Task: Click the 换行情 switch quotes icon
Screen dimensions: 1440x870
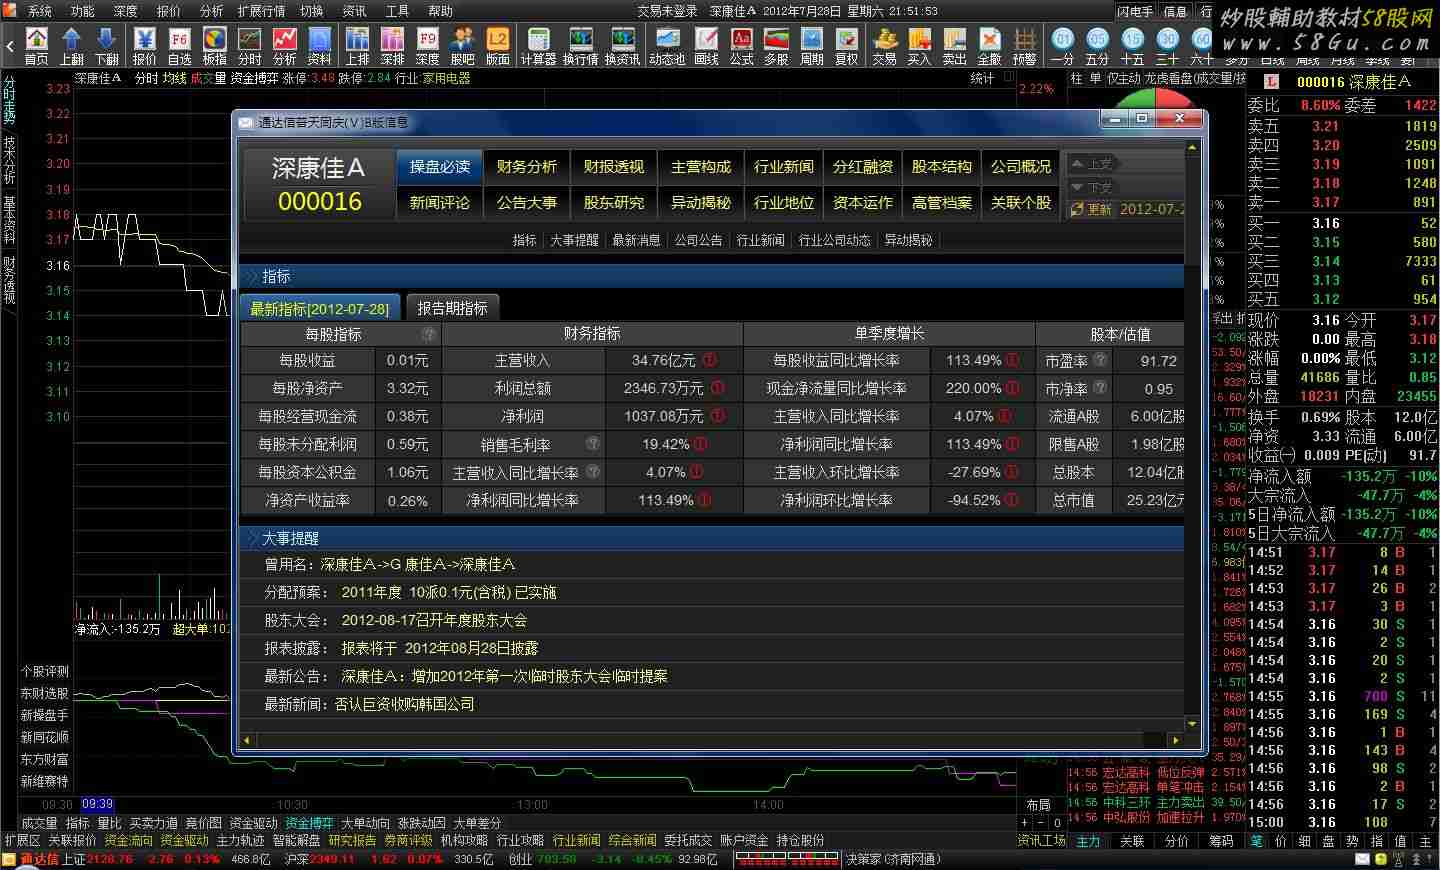Action: click(581, 46)
